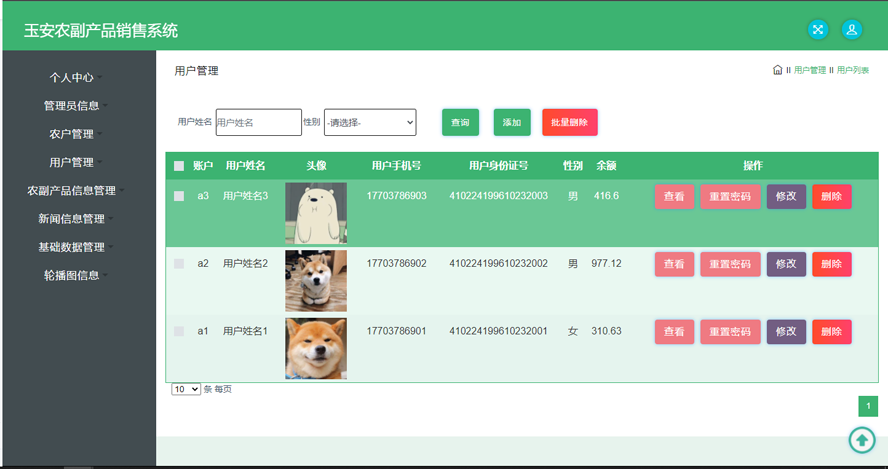The width and height of the screenshot is (888, 469).
Task: Click ID number 410224199610232001
Action: 498,331
